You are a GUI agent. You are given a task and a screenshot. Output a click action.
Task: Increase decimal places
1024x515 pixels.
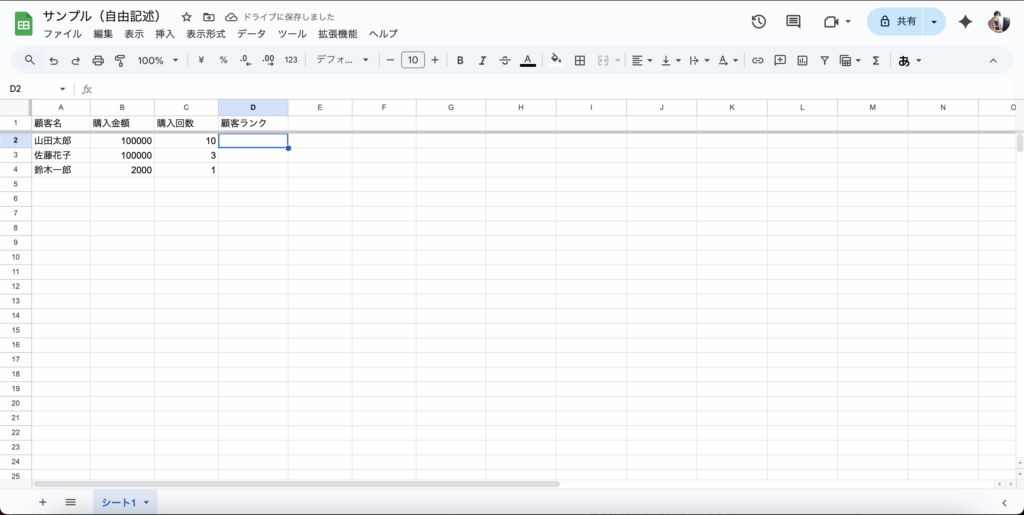268,60
